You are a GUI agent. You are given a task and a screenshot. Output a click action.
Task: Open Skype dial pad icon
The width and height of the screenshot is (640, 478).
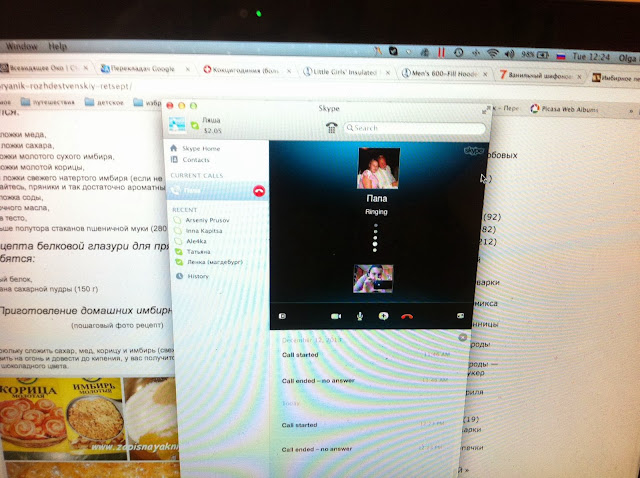331,127
